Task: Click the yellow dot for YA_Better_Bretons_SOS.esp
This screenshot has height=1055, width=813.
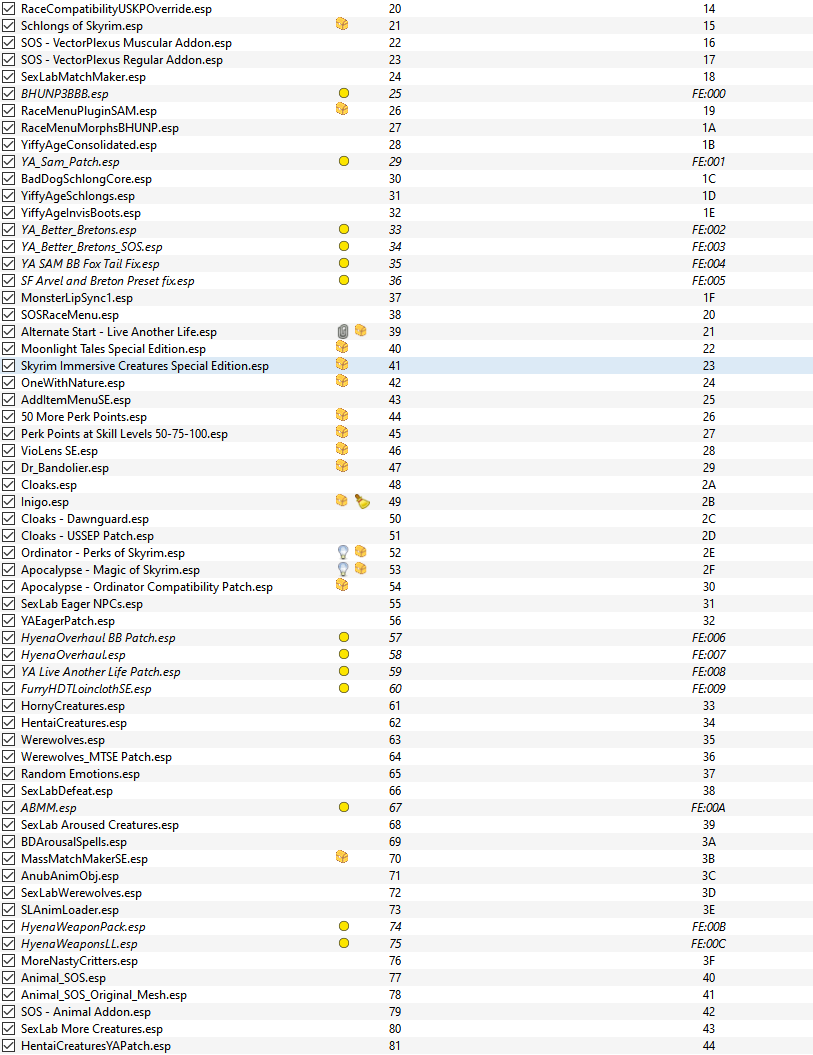Action: 344,246
